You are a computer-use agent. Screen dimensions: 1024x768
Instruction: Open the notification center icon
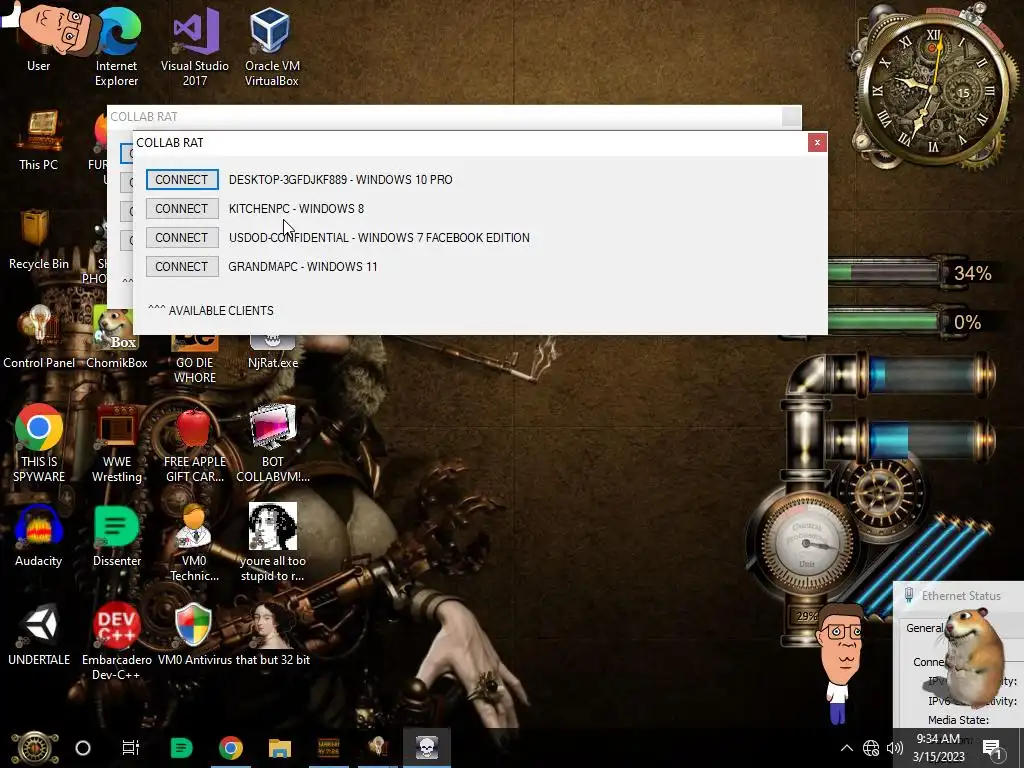(993, 748)
